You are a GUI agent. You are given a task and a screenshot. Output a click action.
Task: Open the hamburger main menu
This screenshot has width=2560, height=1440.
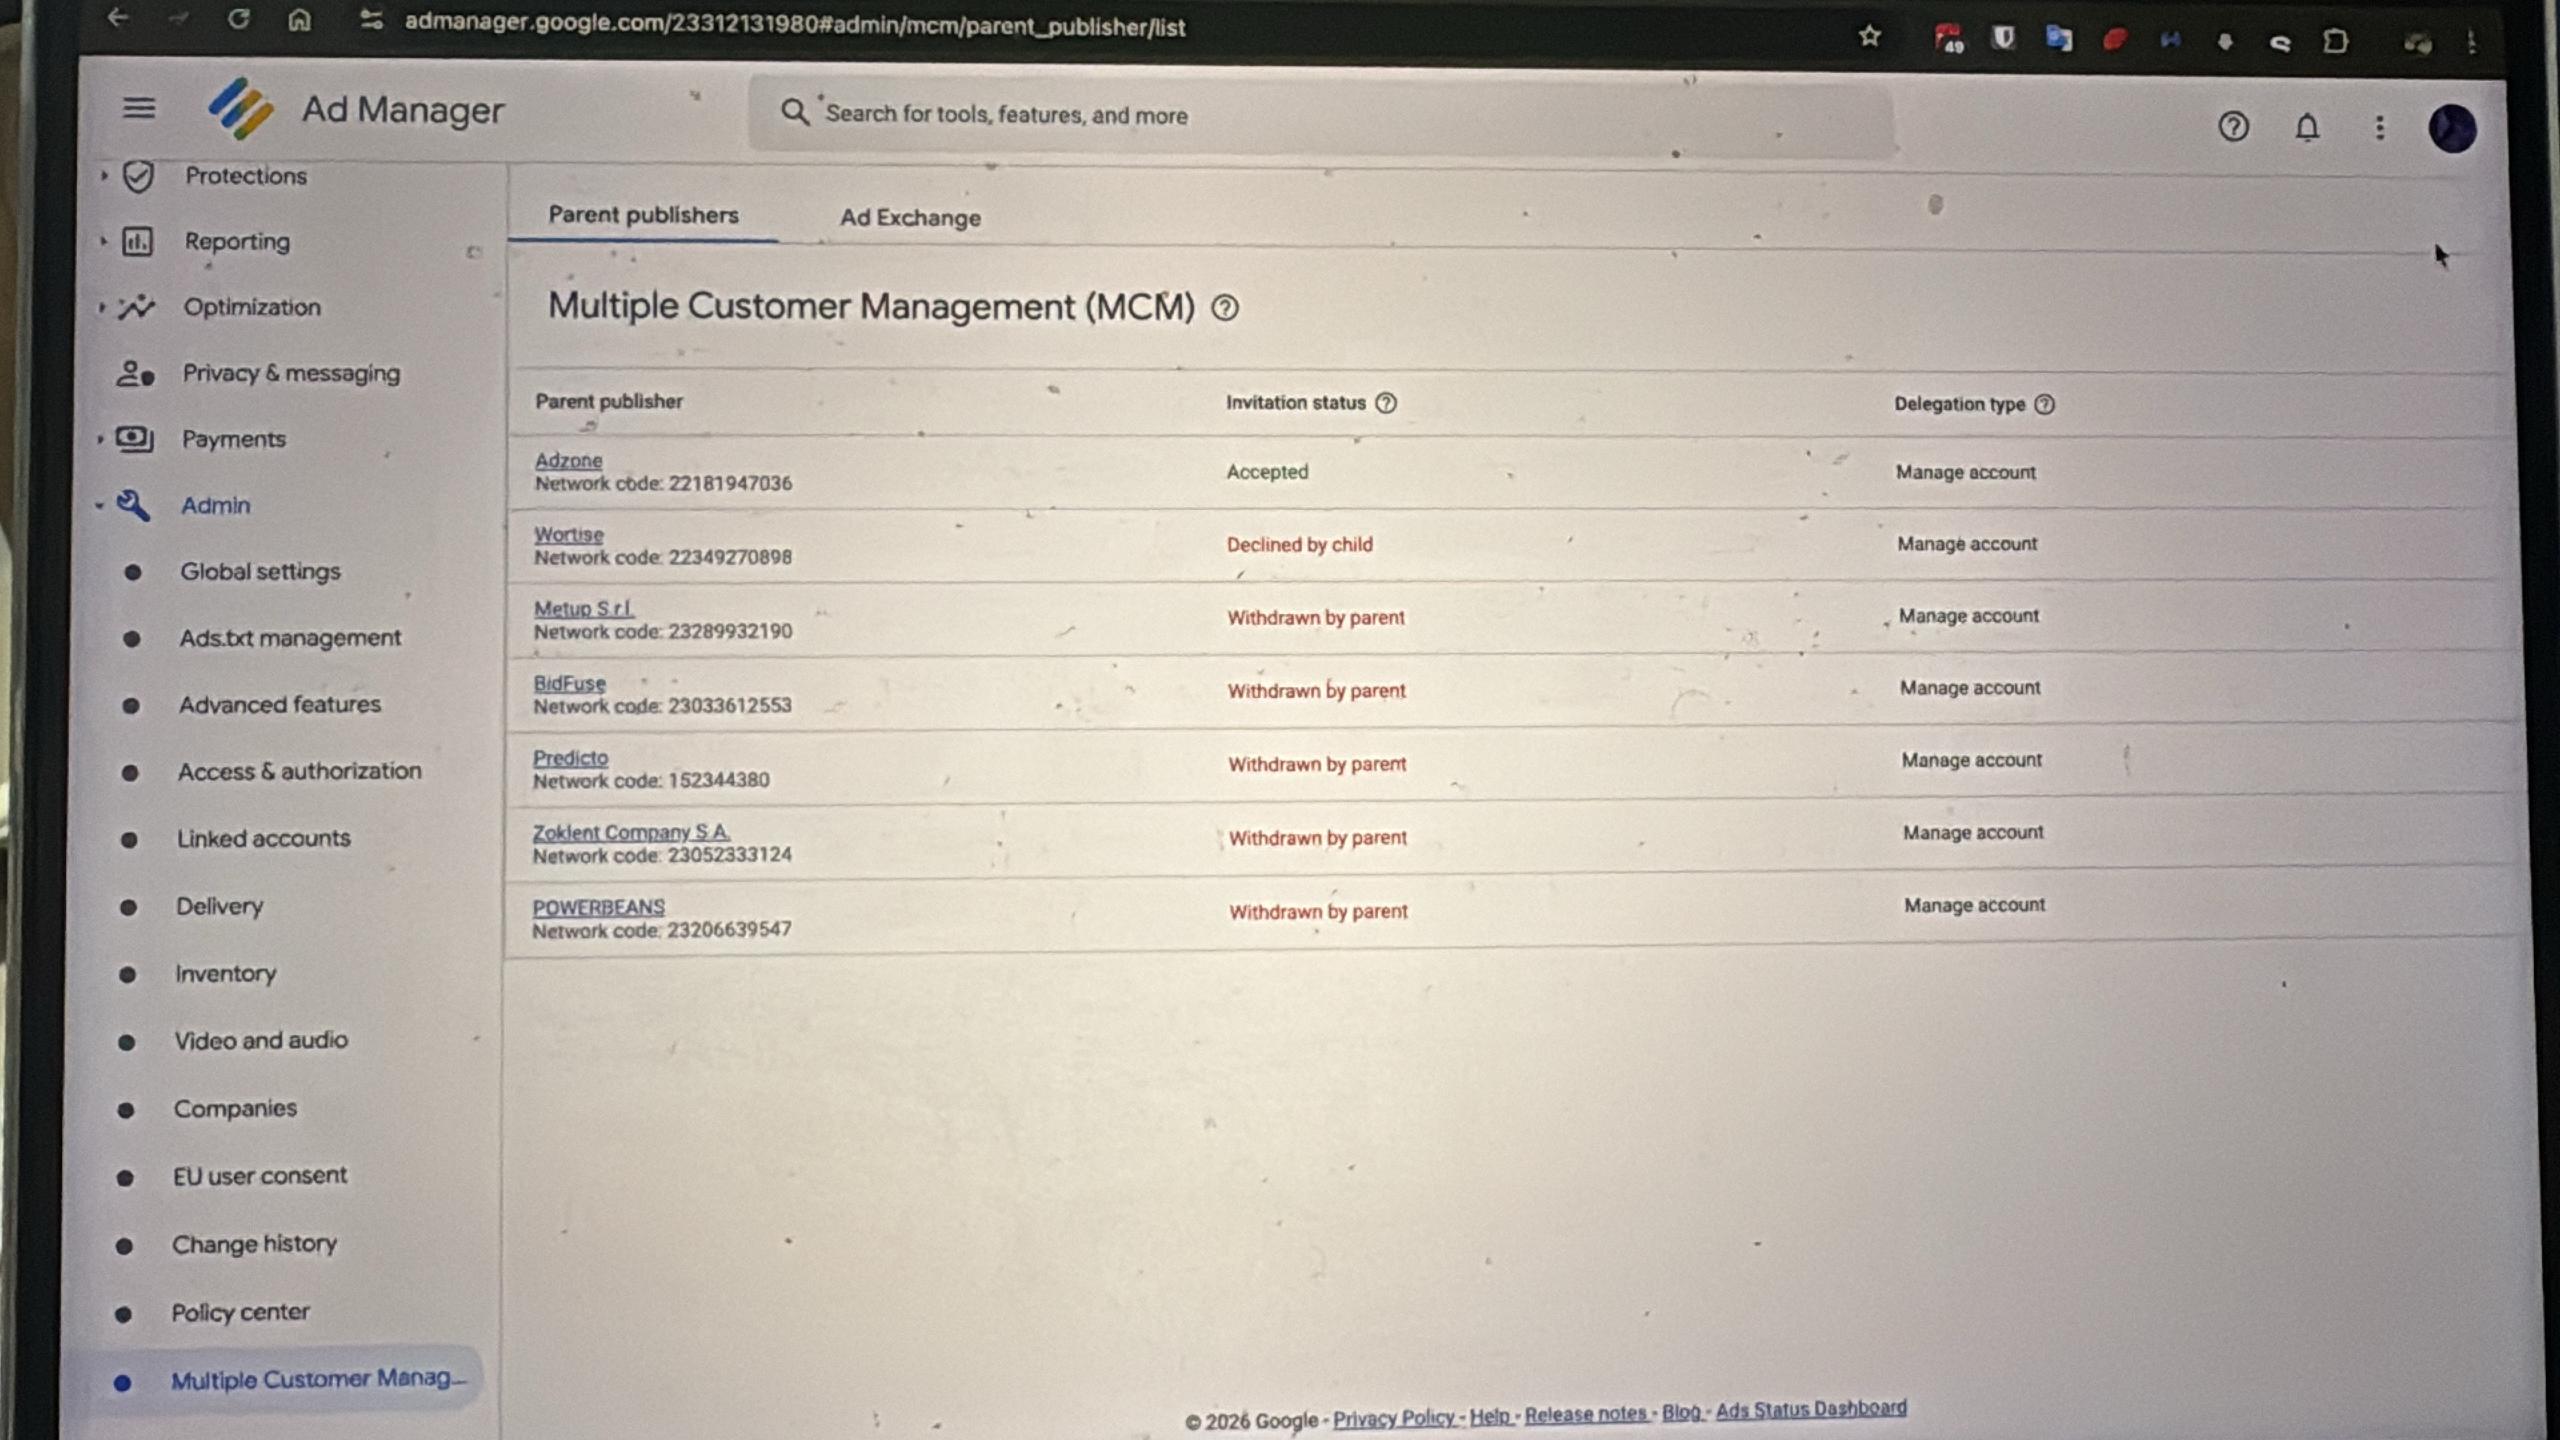pyautogui.click(x=139, y=107)
